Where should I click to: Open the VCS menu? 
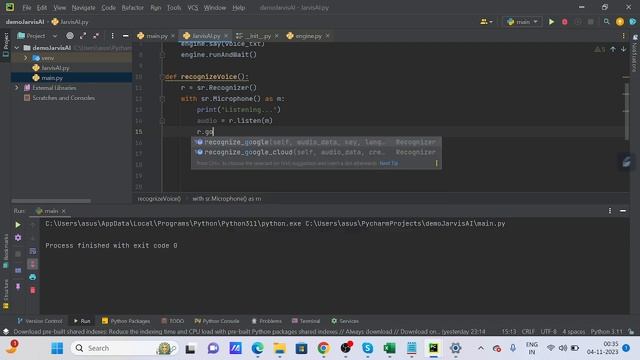point(193,8)
